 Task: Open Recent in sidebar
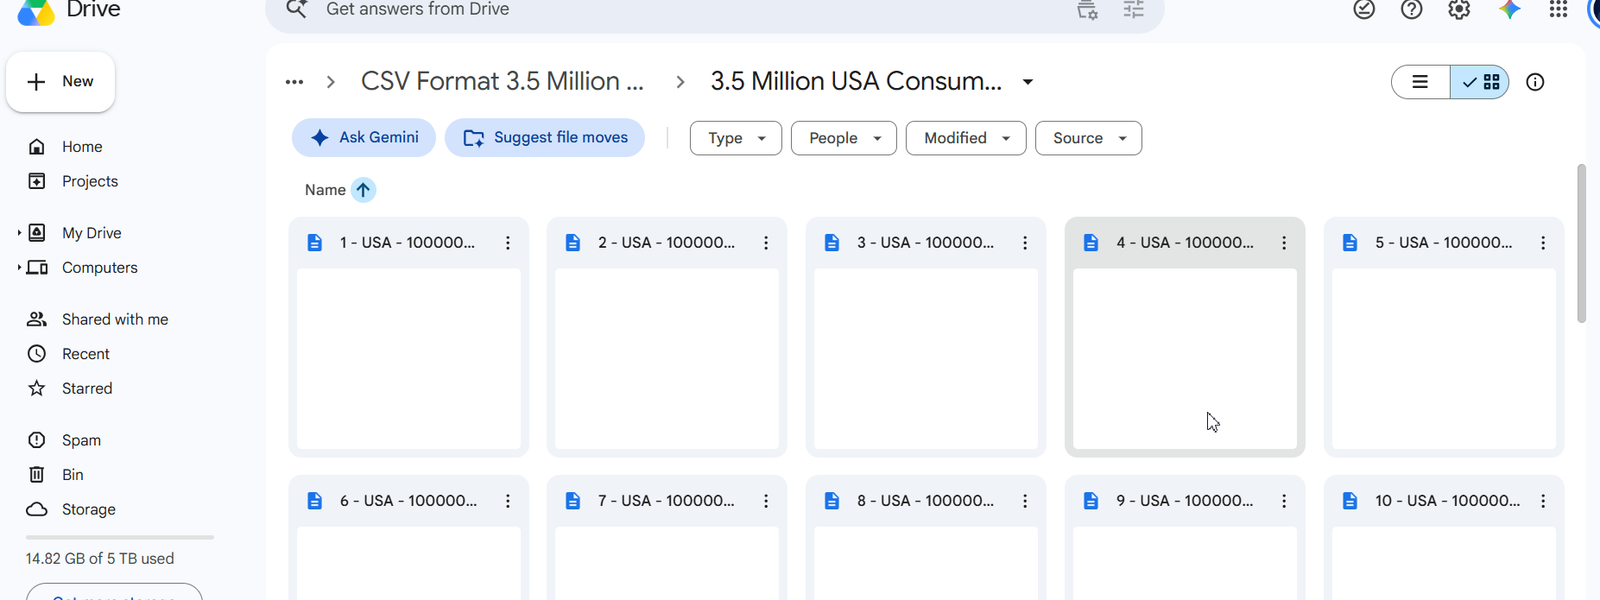(x=86, y=354)
